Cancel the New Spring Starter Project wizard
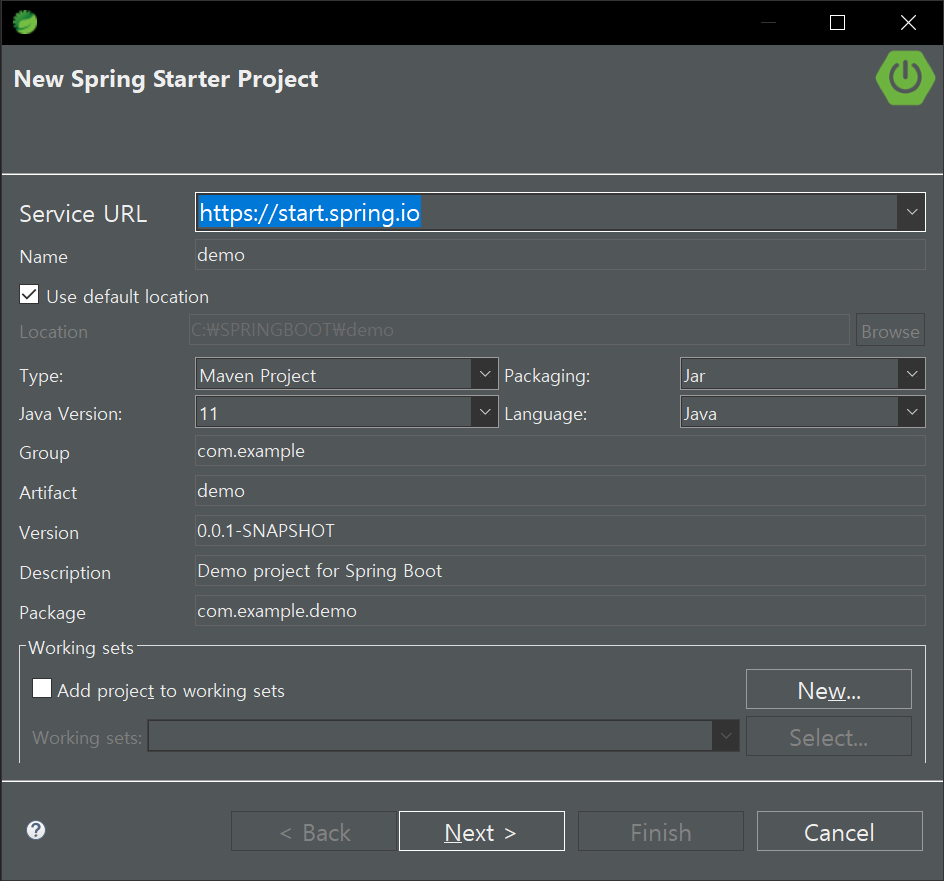 click(x=839, y=831)
